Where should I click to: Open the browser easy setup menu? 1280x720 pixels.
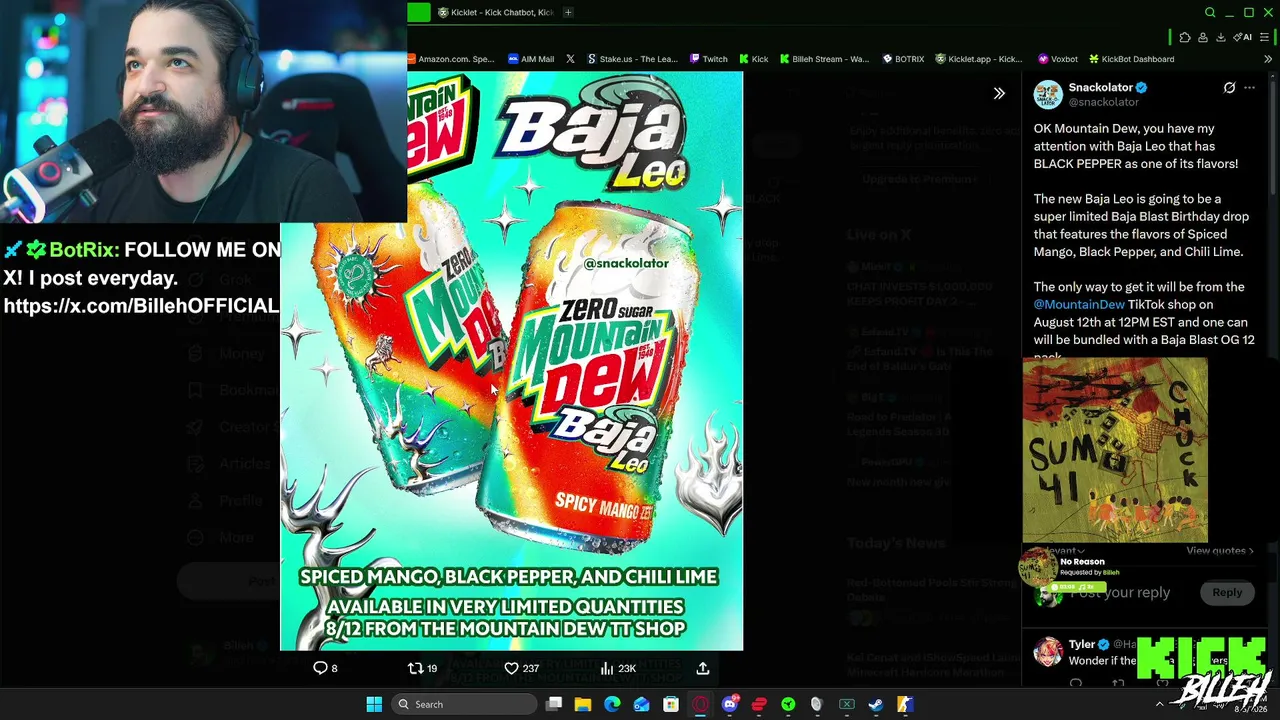[1265, 37]
